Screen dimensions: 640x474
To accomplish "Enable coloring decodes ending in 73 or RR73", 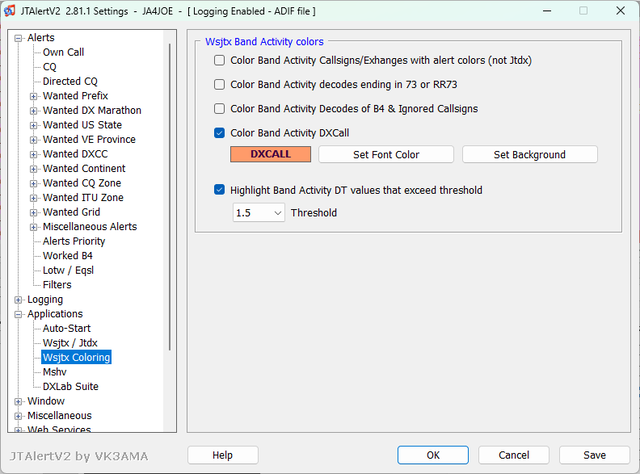I will (x=219, y=85).
